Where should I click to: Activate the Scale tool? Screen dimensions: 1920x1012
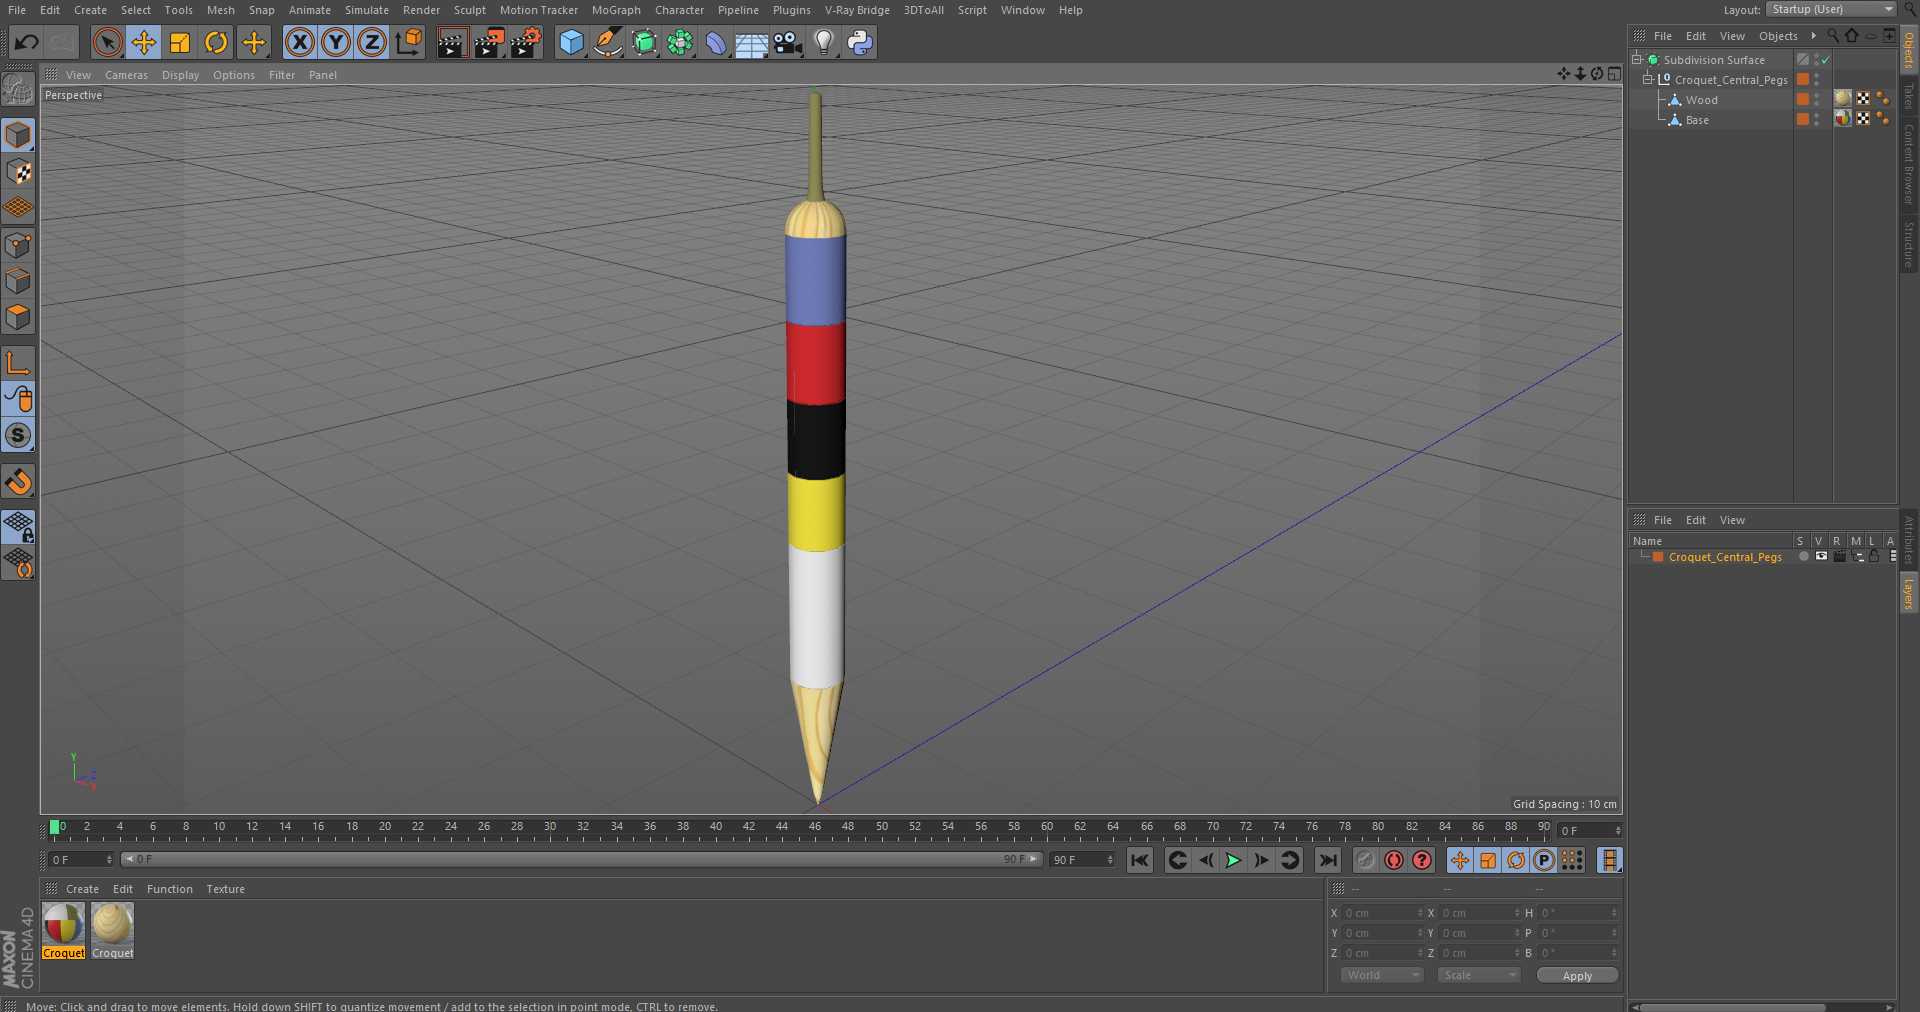coord(180,42)
